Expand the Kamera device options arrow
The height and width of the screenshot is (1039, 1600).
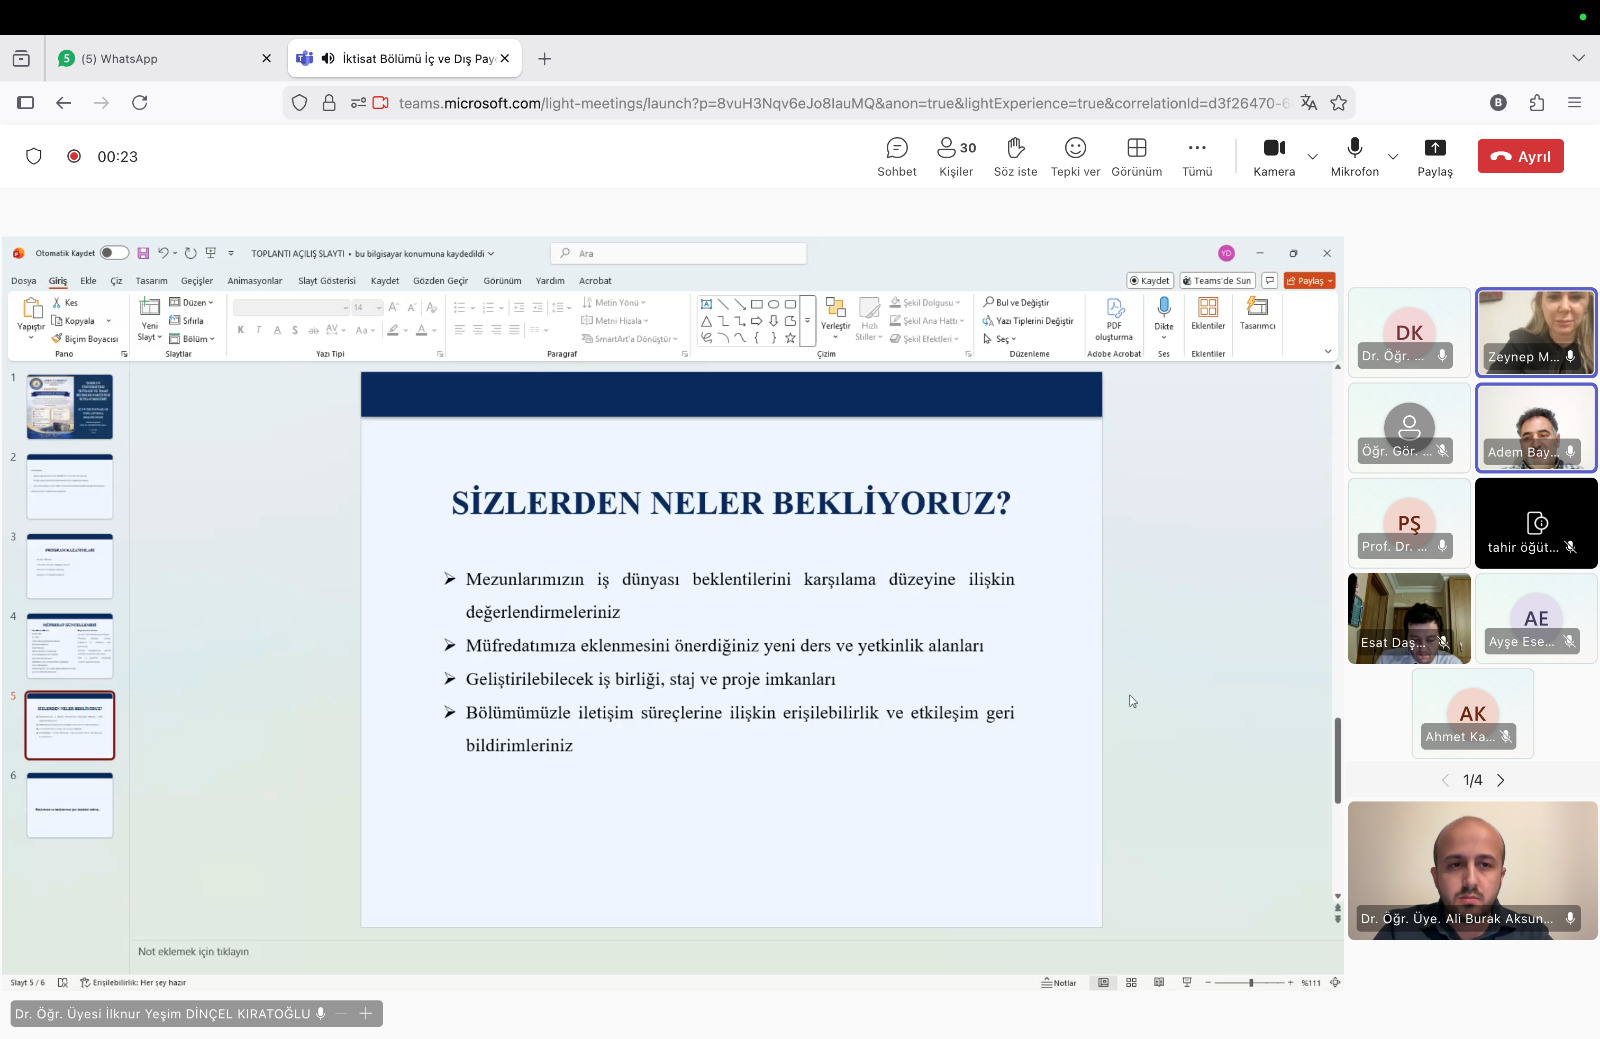tap(1313, 157)
